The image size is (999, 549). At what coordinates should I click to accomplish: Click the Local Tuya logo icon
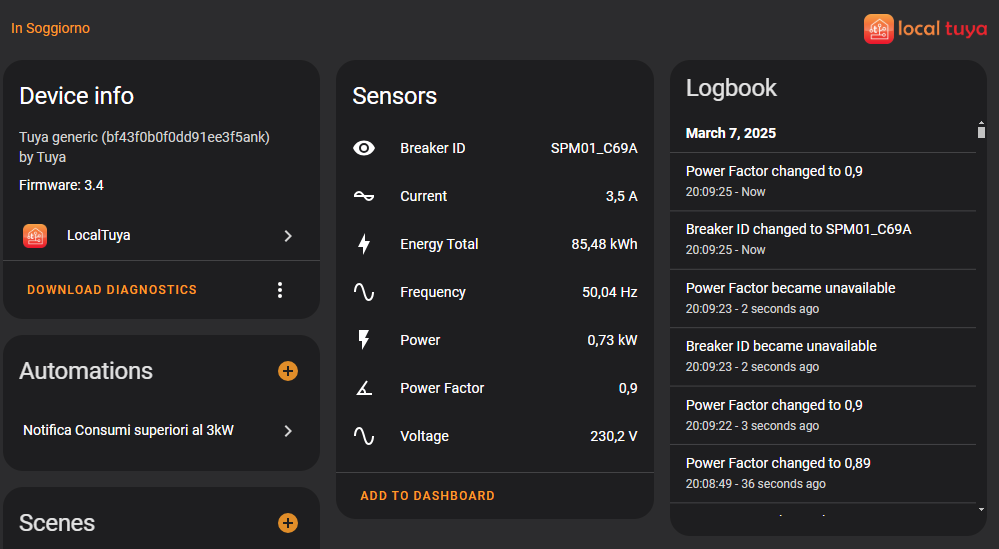[879, 28]
